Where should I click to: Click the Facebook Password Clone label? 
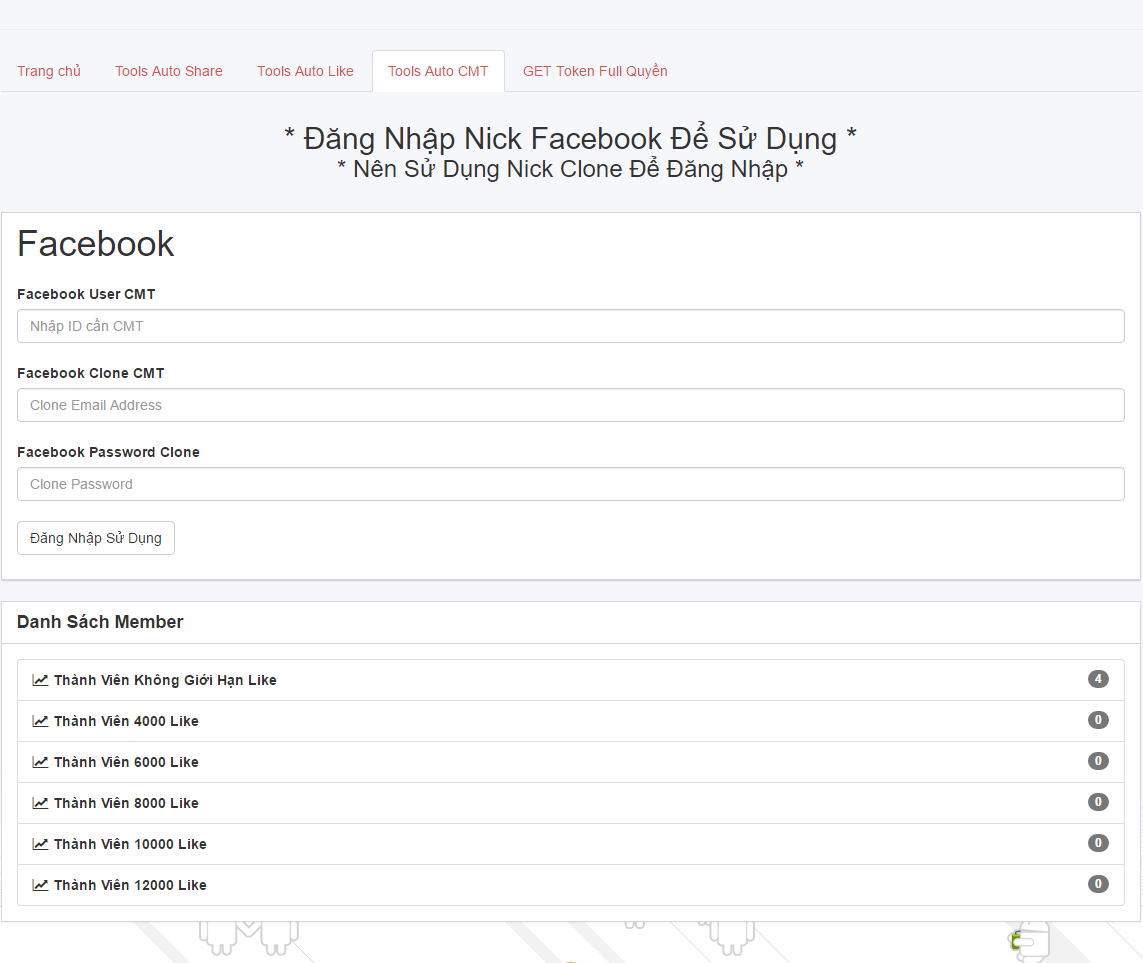108,452
